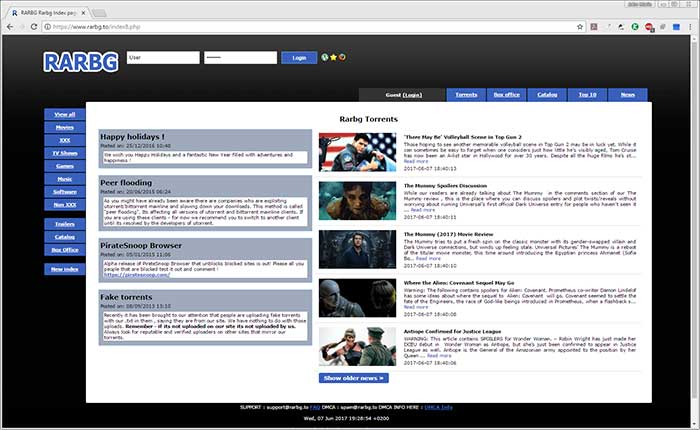700x430 pixels.
Task: Open The Mummy (2017) Movie Review thumbnail
Action: (x=357, y=249)
